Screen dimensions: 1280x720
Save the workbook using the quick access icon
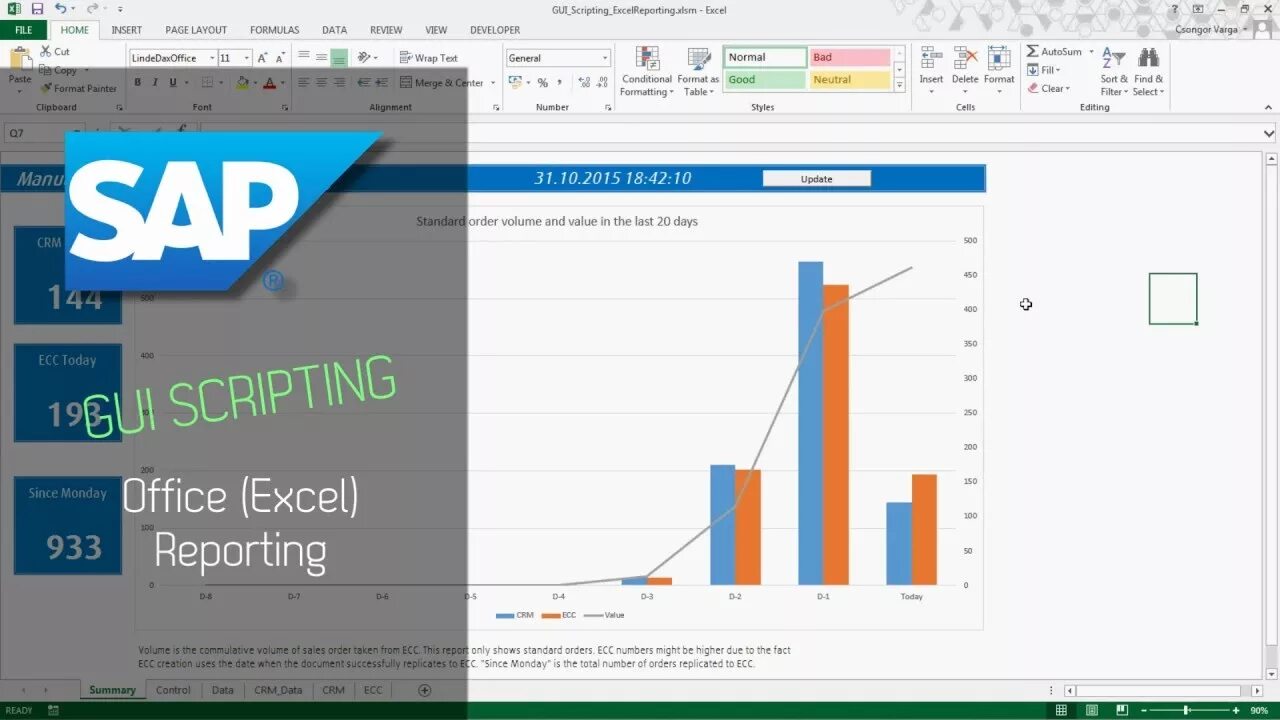click(38, 8)
